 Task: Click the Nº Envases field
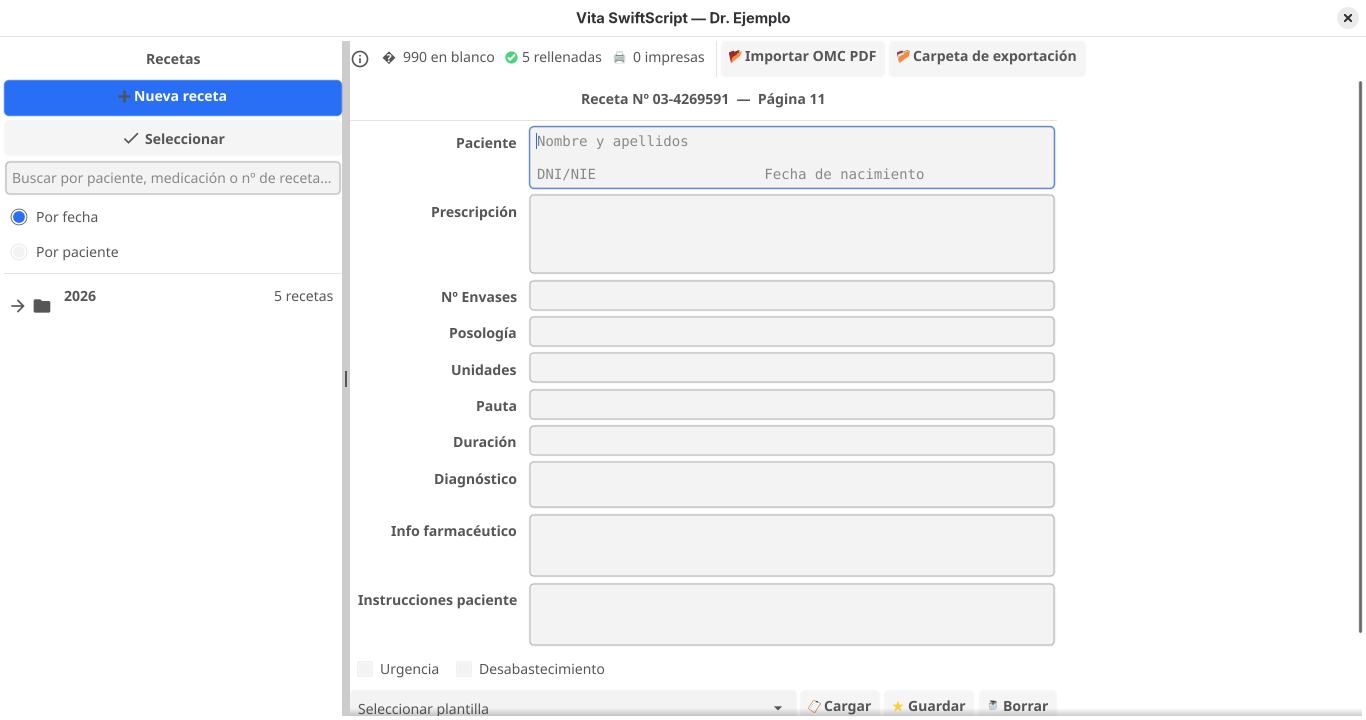click(791, 296)
